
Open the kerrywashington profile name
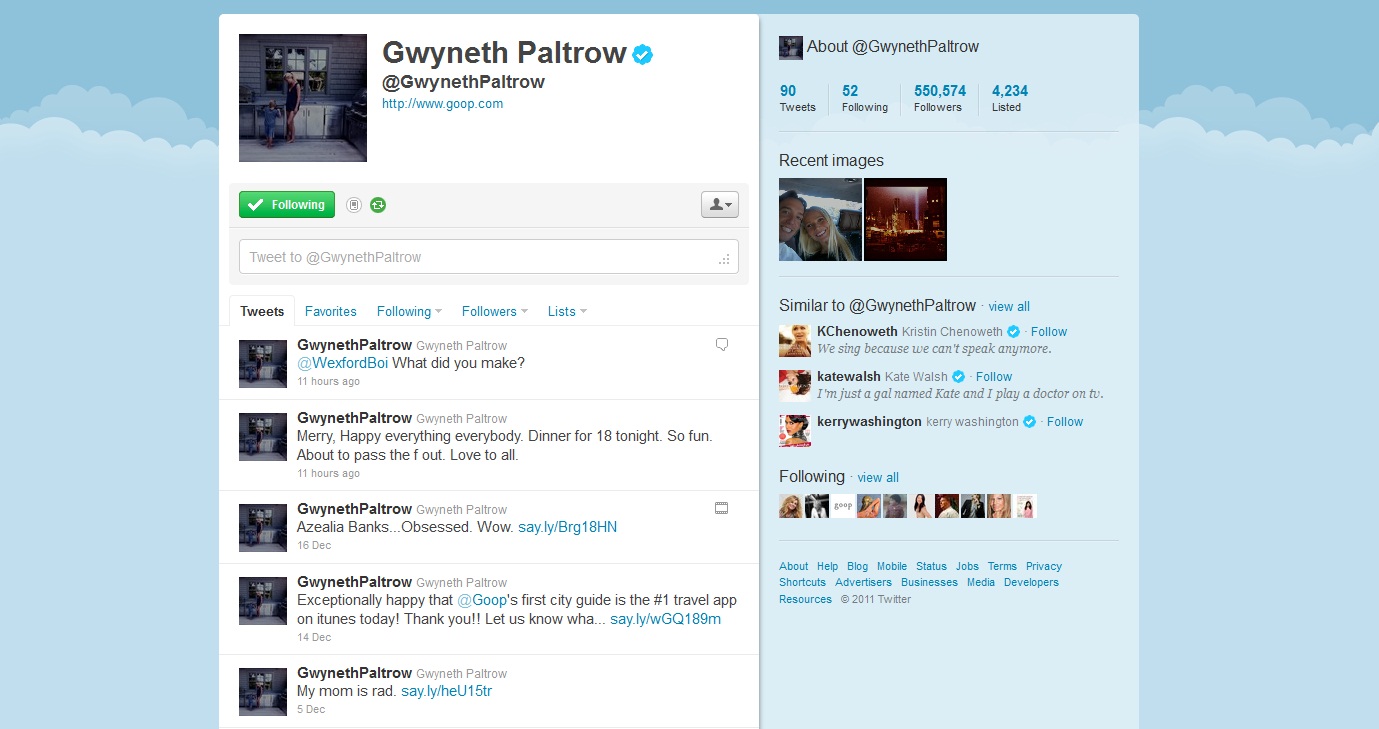[x=869, y=422]
